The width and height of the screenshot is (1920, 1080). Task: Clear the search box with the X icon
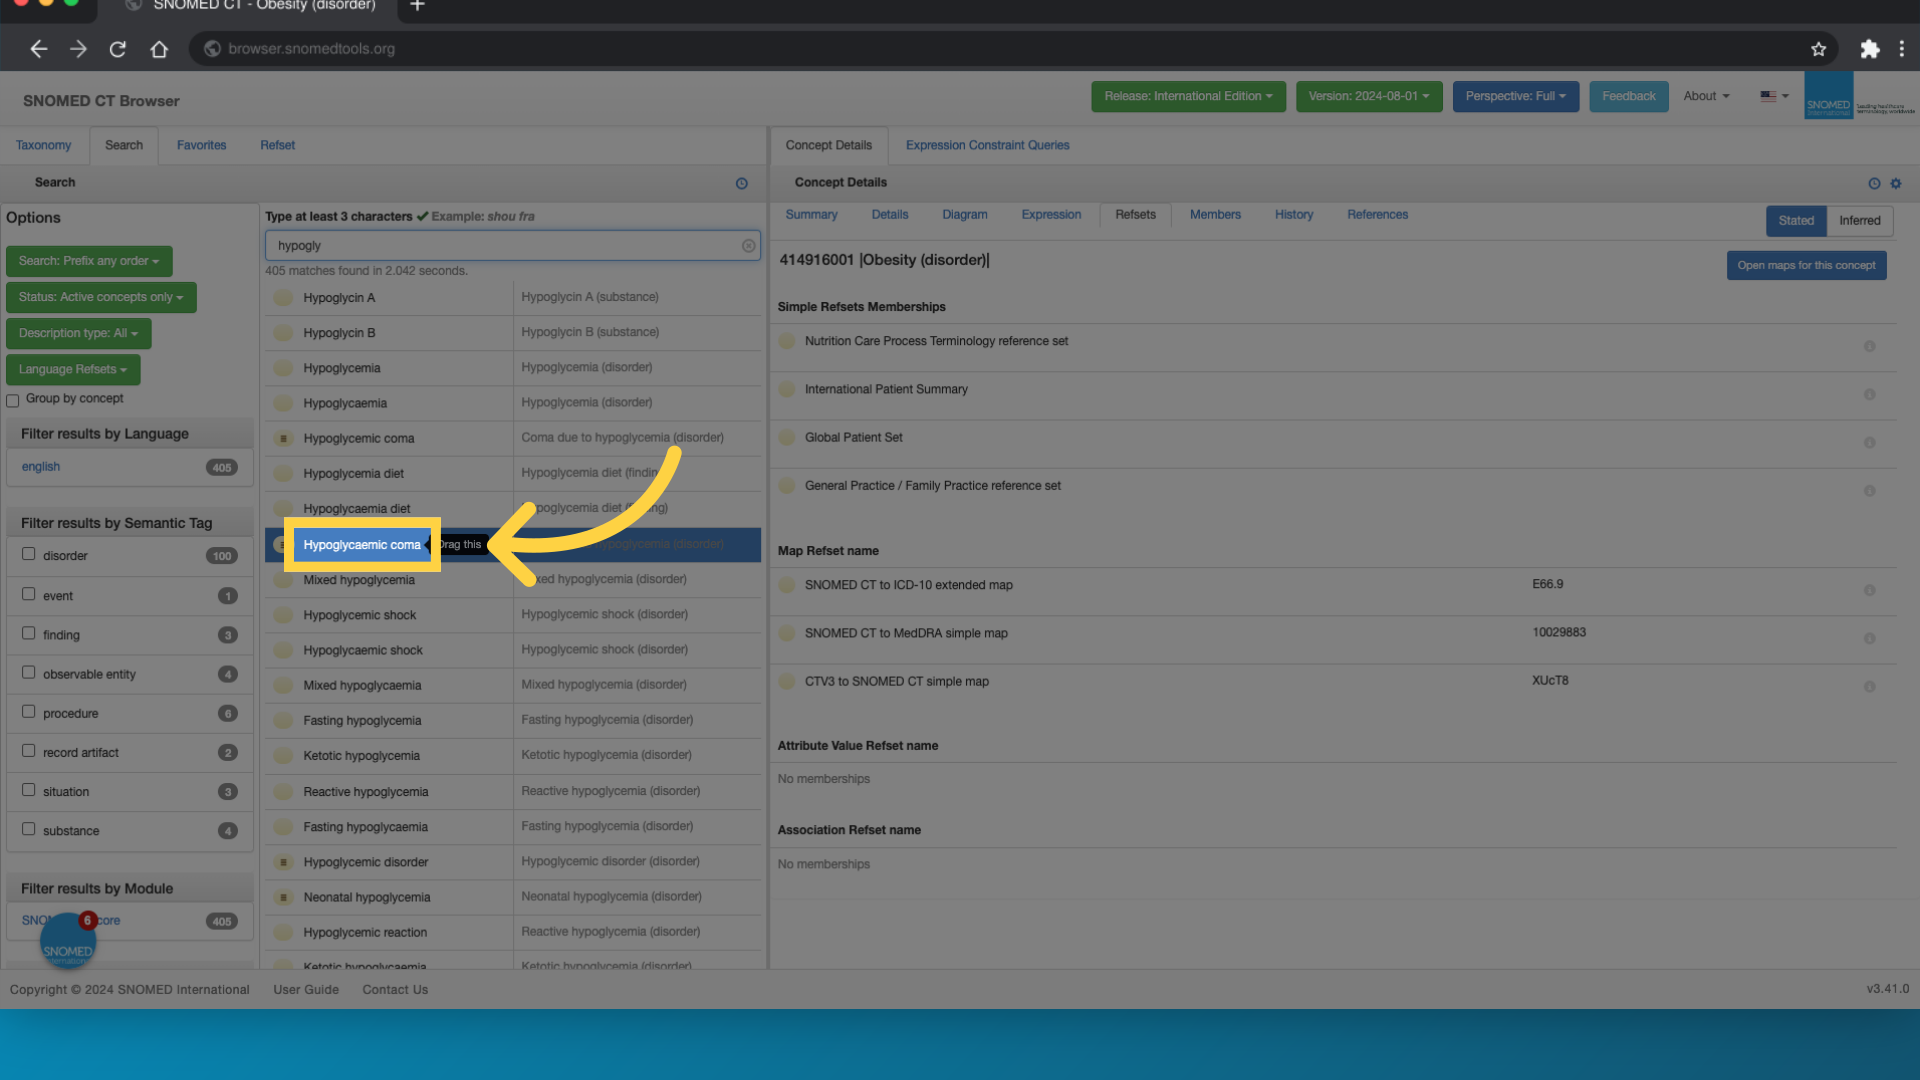point(748,246)
